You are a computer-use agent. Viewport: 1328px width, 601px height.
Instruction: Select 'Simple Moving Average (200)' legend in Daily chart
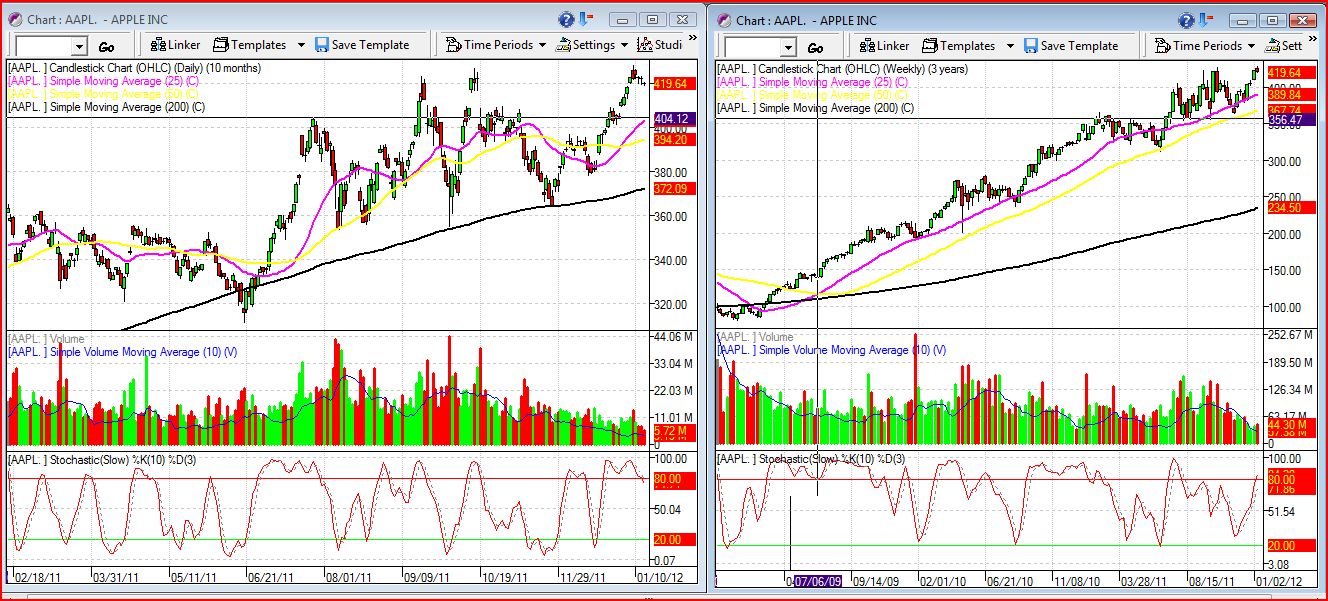click(108, 107)
